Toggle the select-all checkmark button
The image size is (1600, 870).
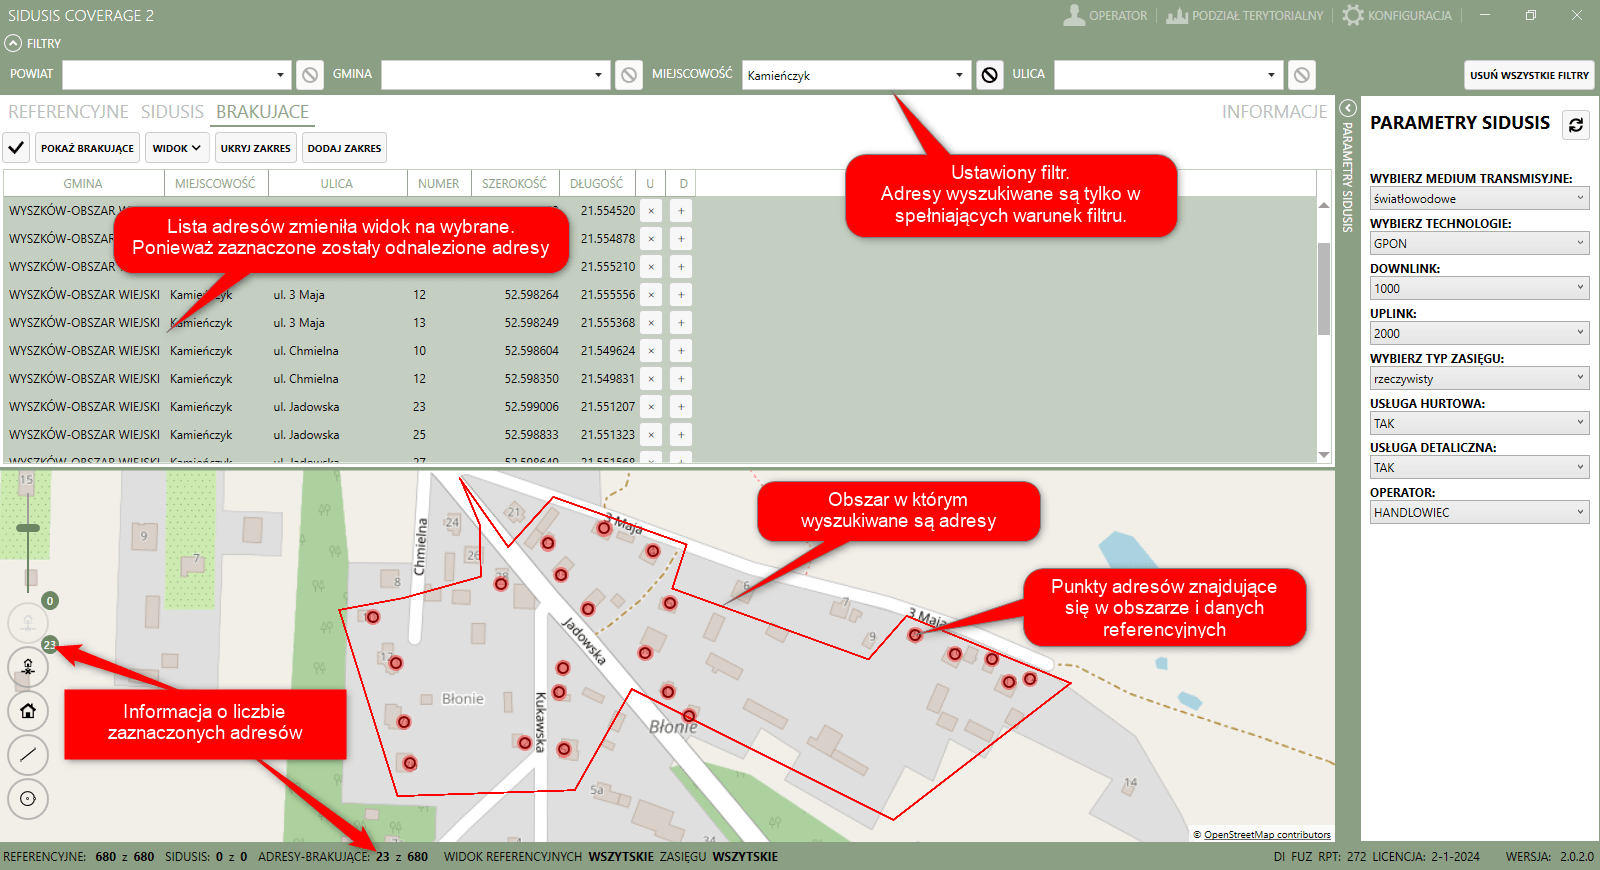click(x=16, y=148)
